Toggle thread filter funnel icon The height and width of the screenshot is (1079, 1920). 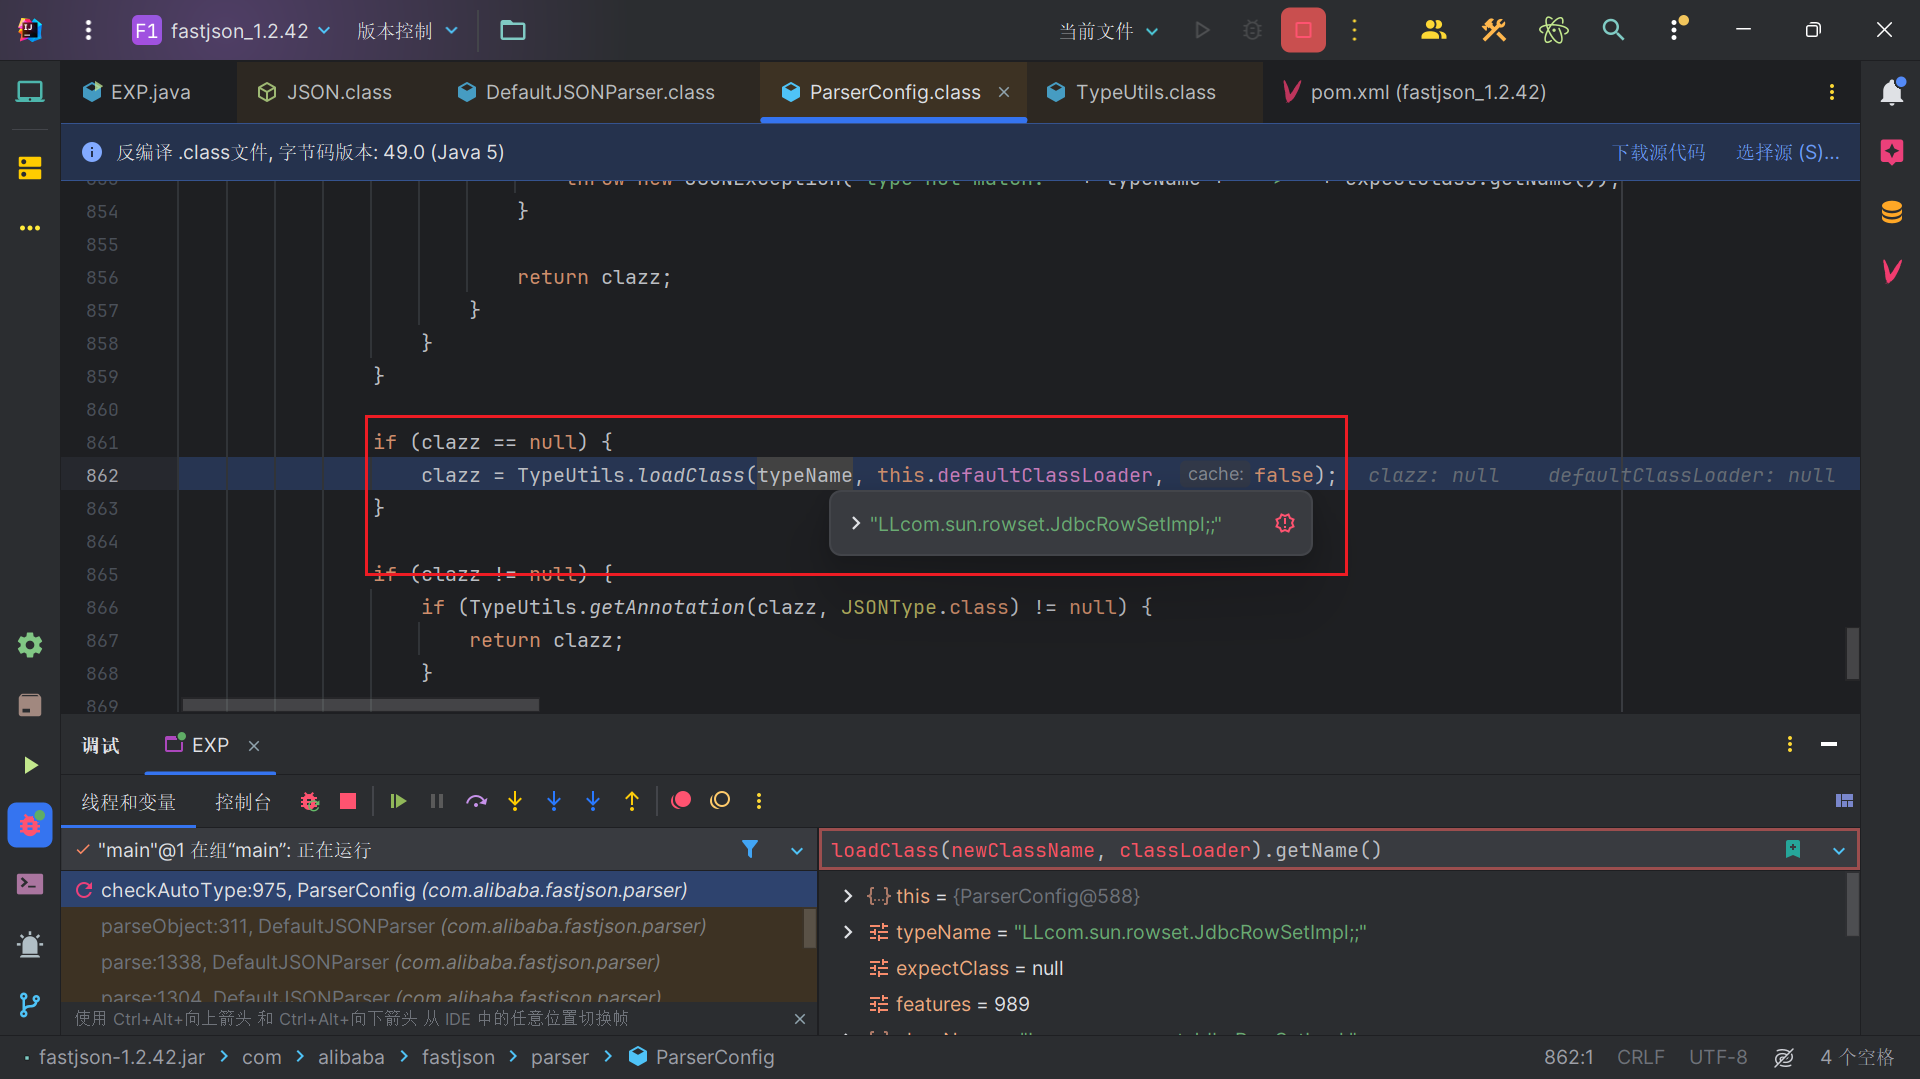[x=750, y=850]
